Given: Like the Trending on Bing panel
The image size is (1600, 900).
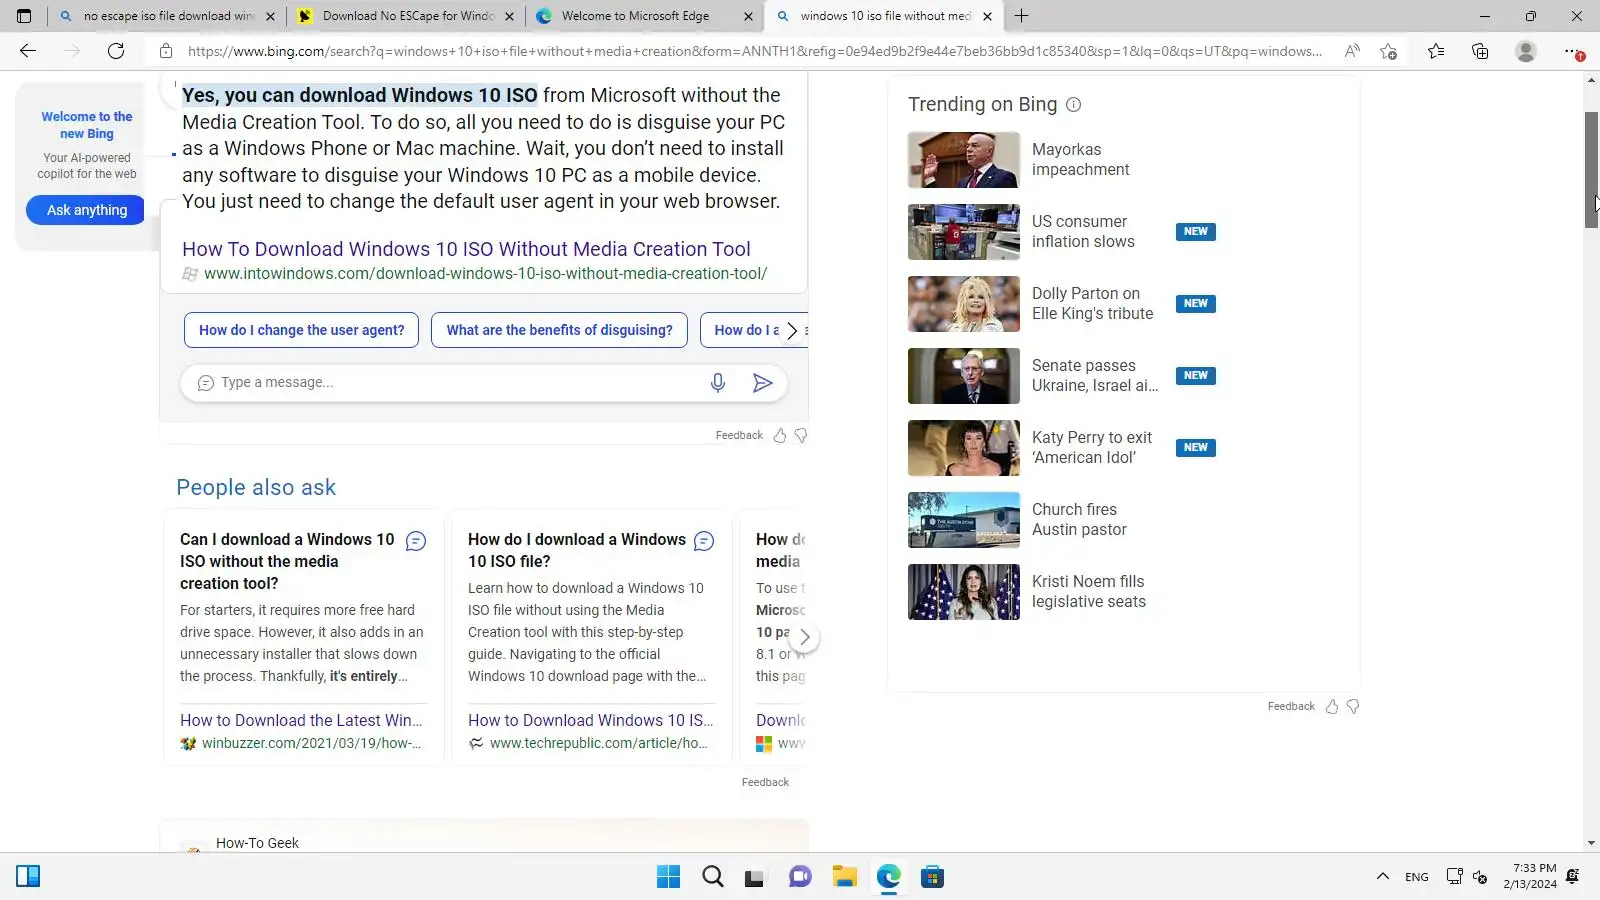Looking at the screenshot, I should pos(1332,707).
